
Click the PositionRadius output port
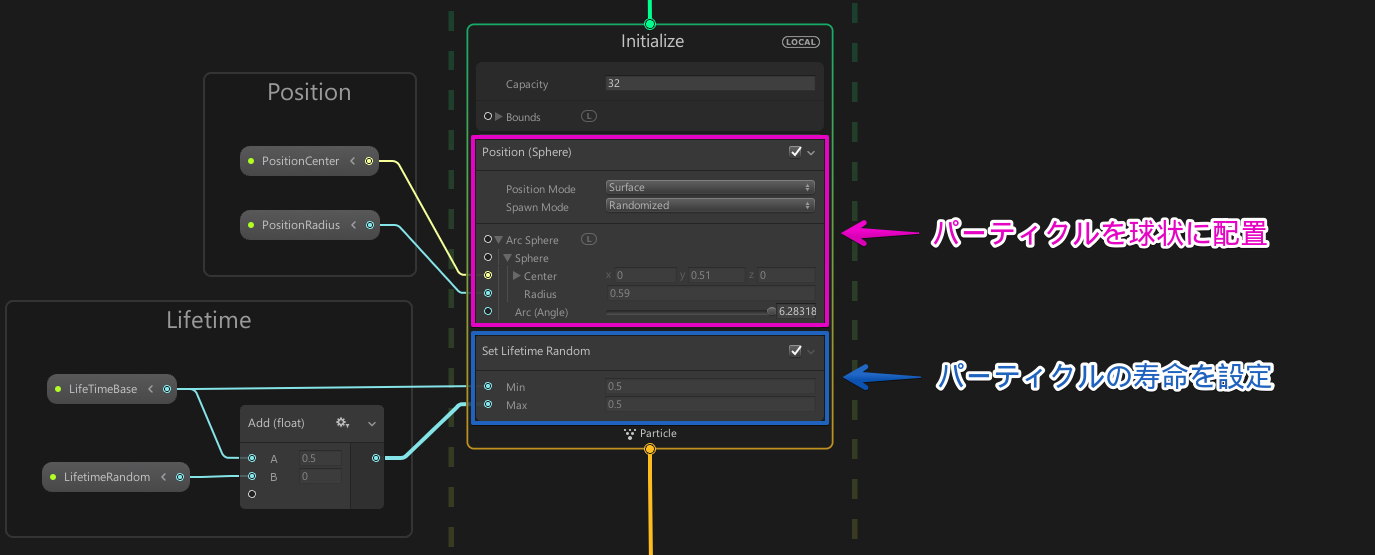click(x=370, y=225)
